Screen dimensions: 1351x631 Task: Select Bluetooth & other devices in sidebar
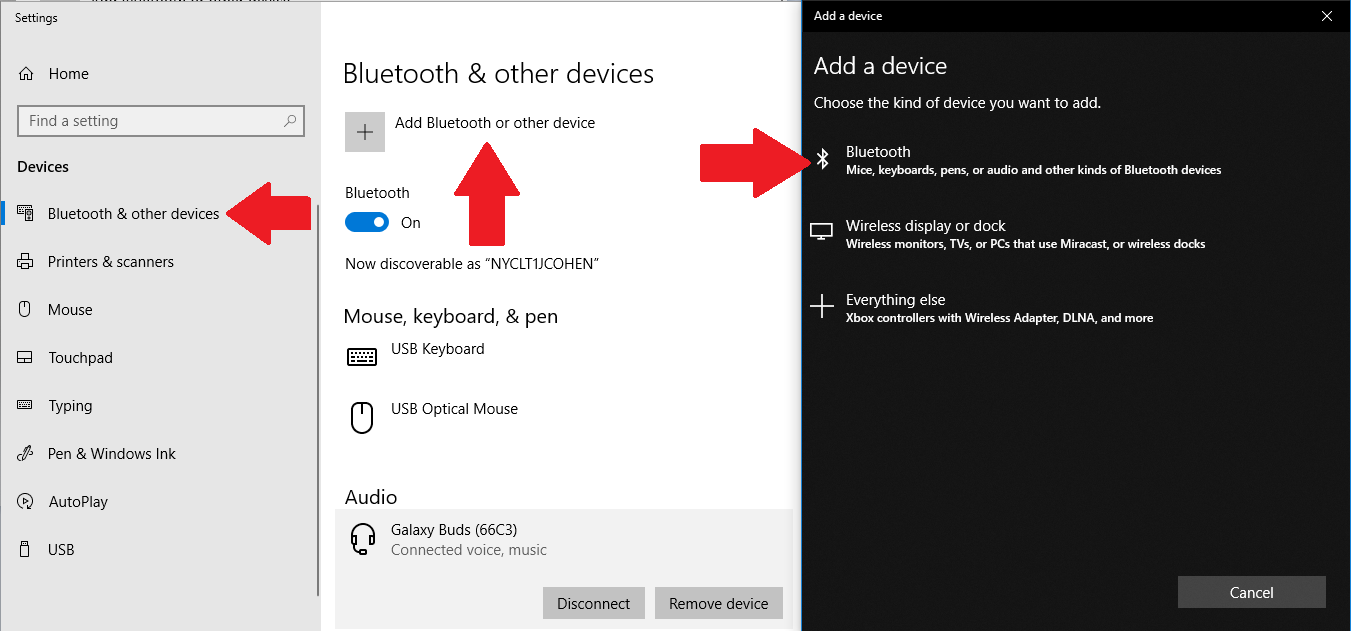pos(133,213)
